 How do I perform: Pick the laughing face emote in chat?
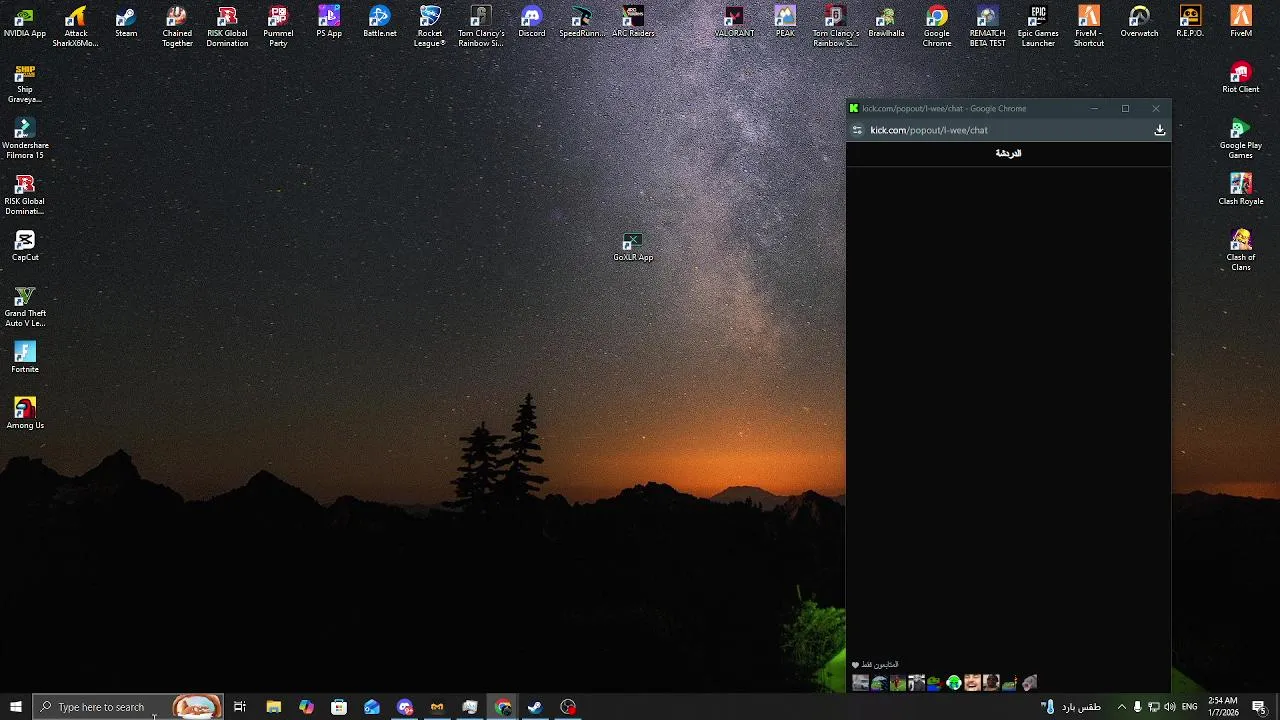coord(972,683)
